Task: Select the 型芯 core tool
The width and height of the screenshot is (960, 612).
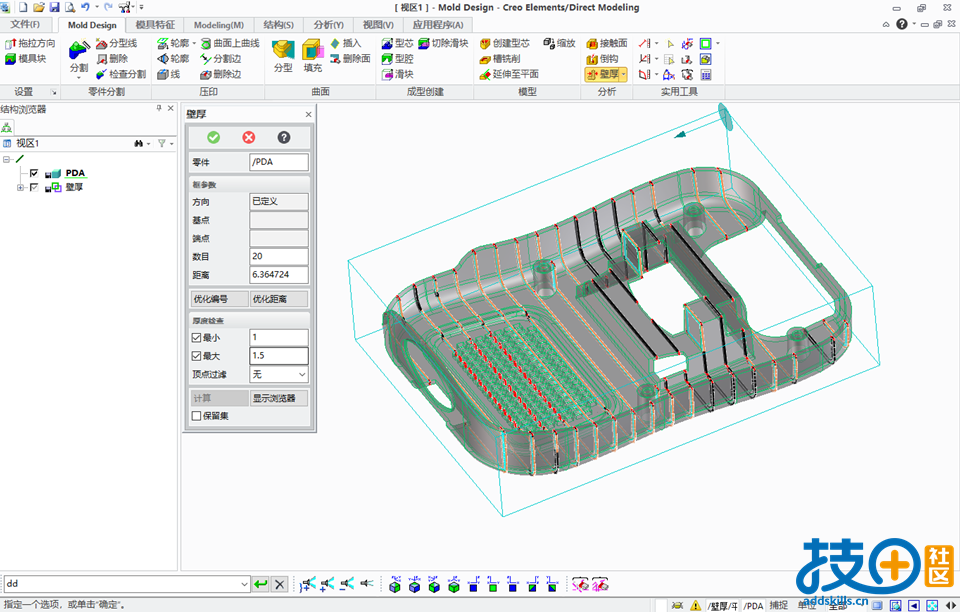Action: tap(398, 43)
